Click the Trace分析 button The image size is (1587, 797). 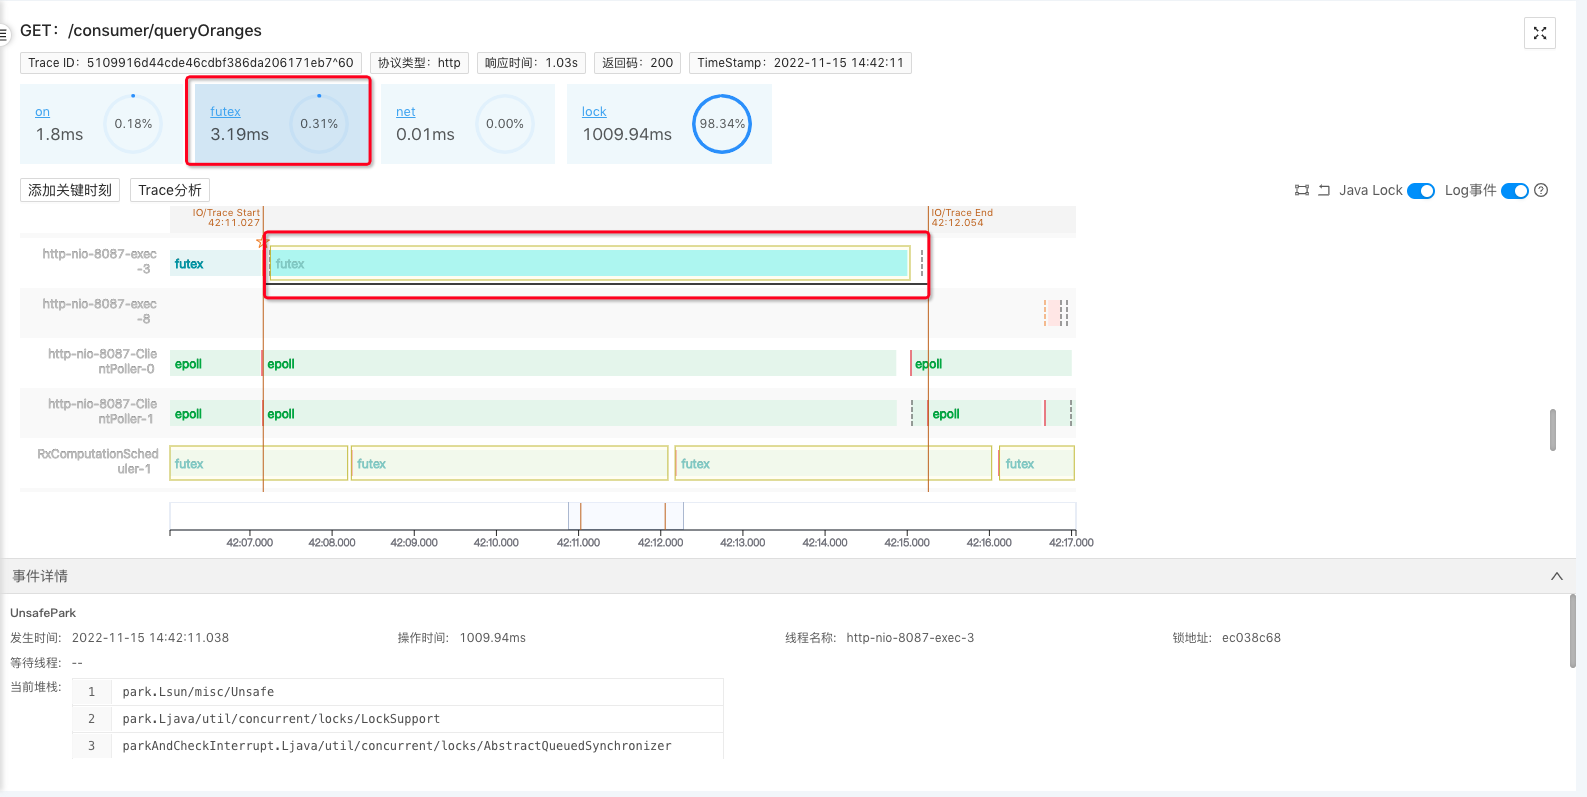click(170, 190)
